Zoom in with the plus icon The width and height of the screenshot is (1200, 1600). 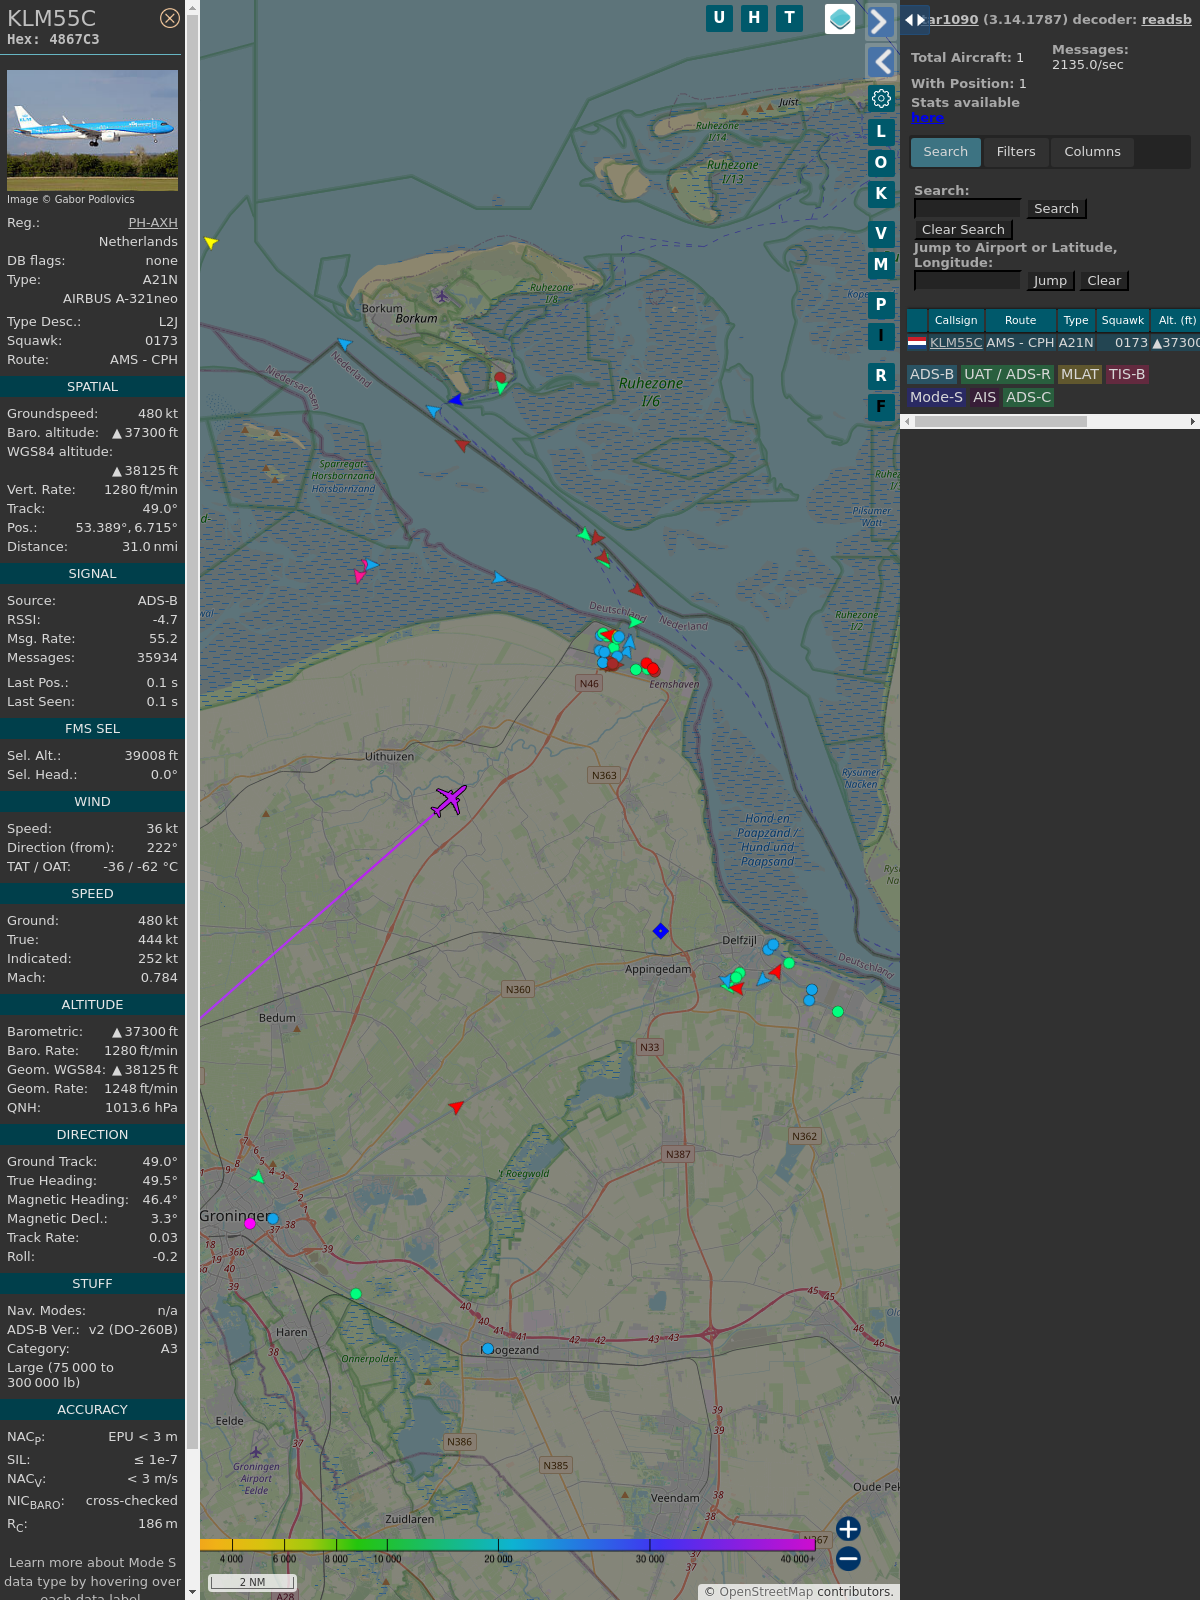coord(848,1529)
